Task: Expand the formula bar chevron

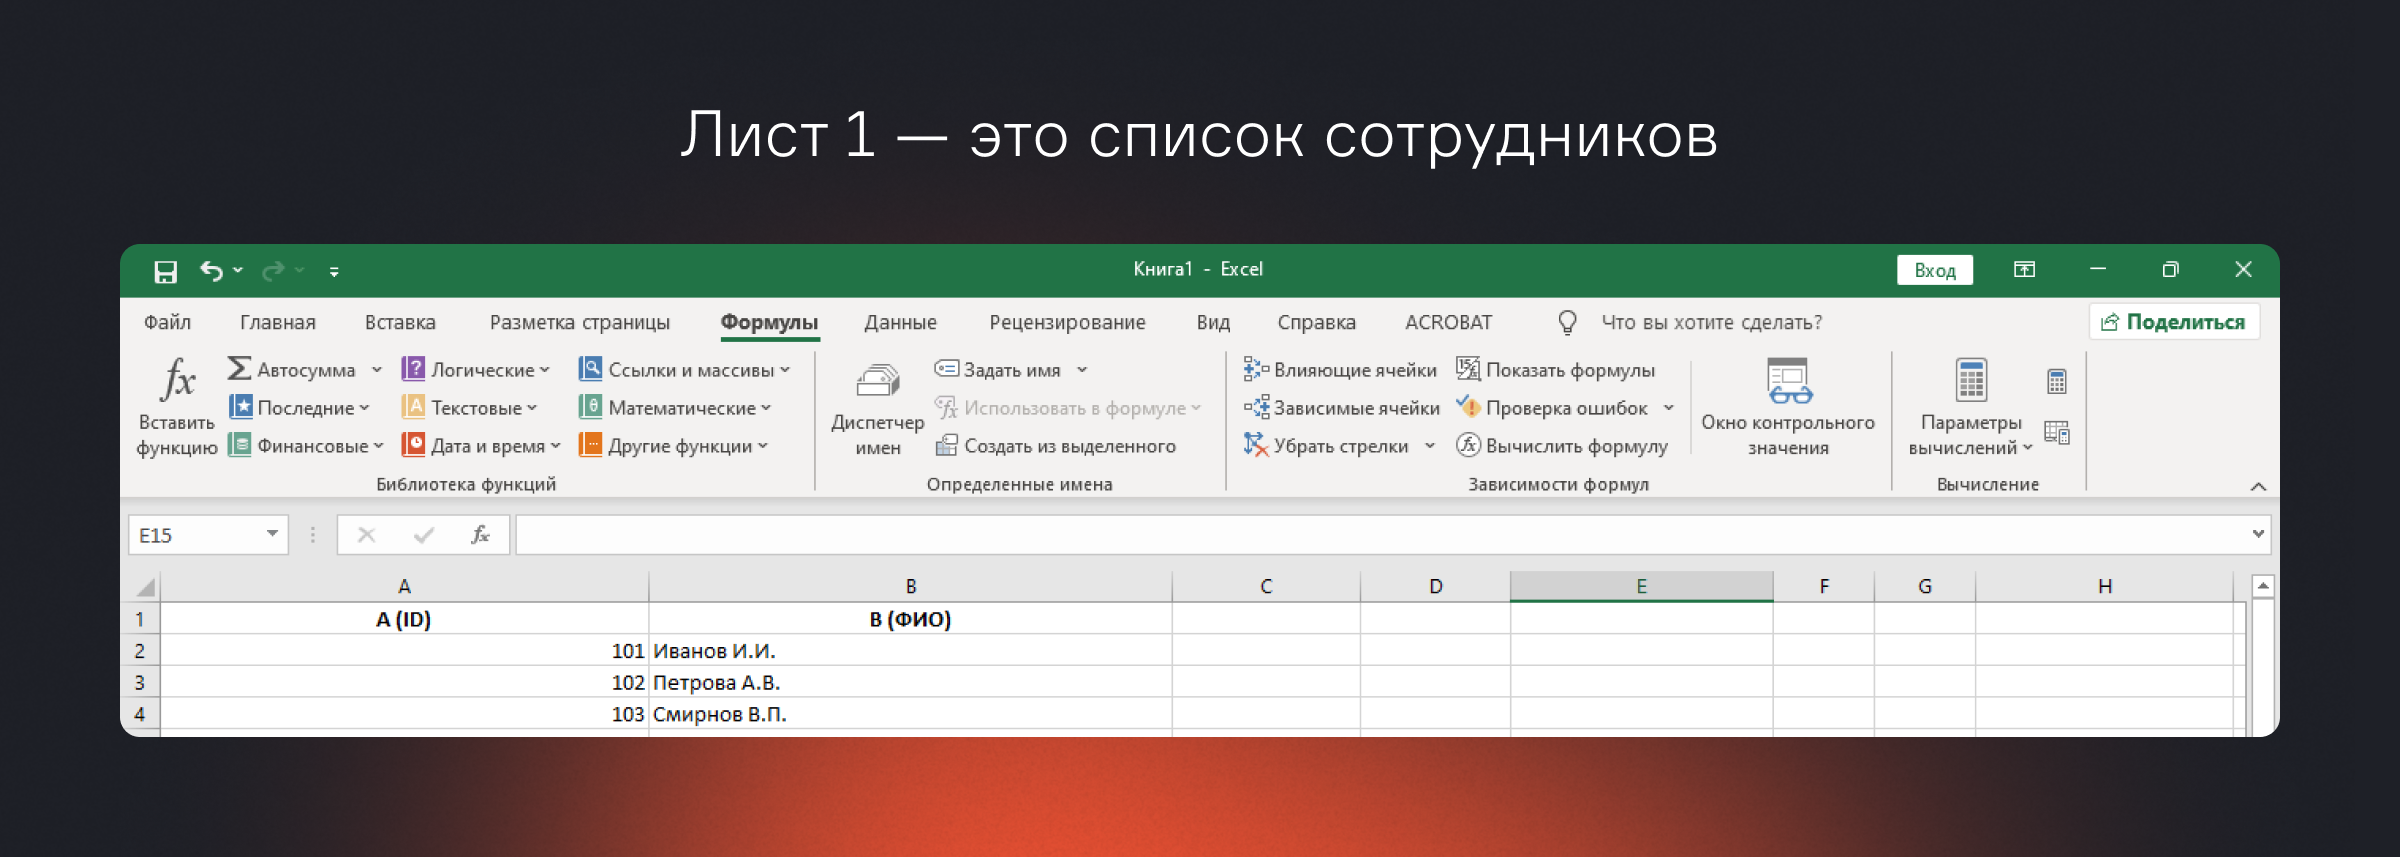Action: point(2257,534)
